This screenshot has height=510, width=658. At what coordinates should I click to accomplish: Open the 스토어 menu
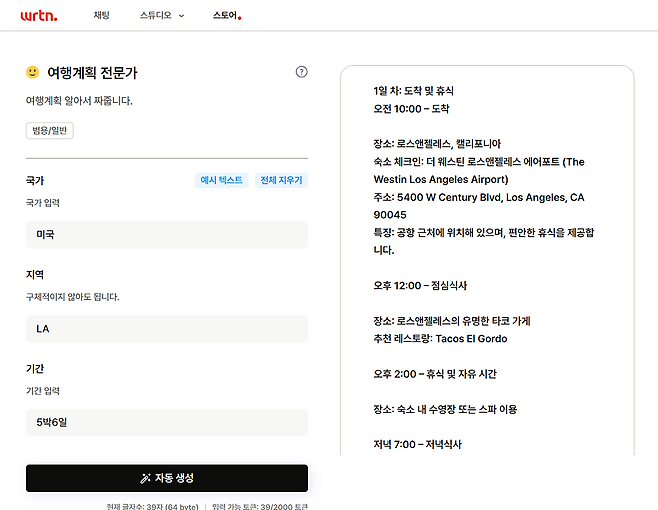(x=226, y=16)
